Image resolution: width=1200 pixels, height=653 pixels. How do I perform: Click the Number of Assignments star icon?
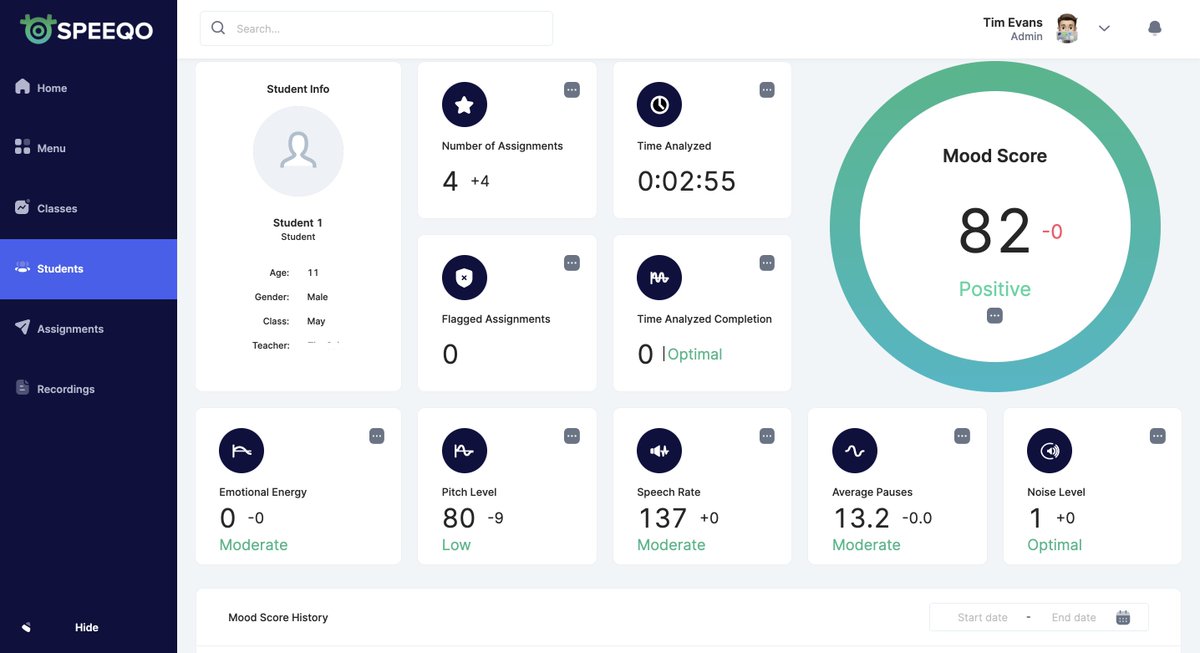tap(464, 104)
